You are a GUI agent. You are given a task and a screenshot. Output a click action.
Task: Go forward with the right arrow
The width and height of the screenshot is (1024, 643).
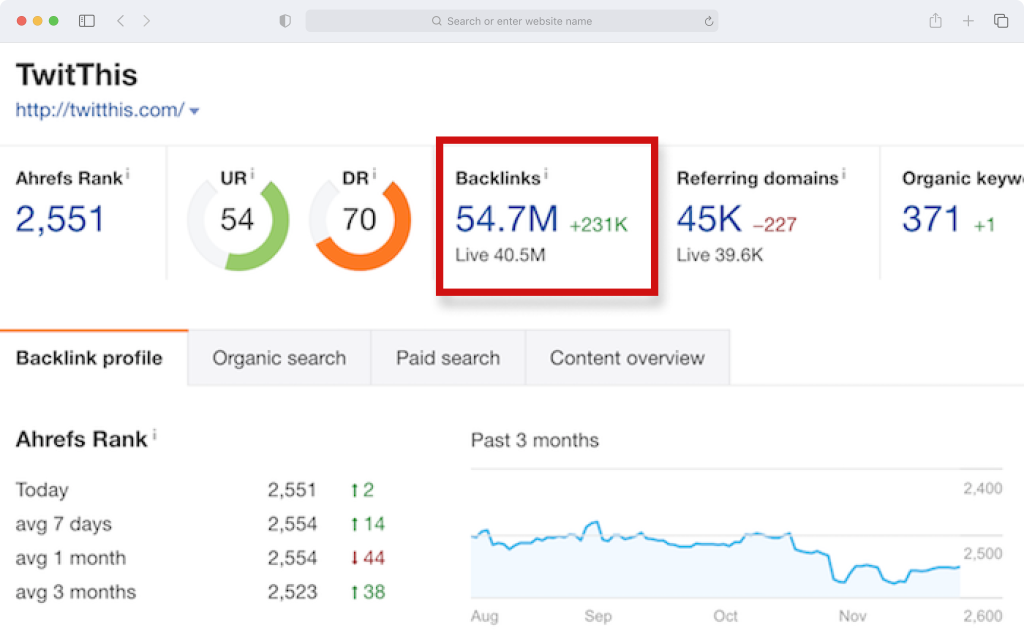[146, 21]
